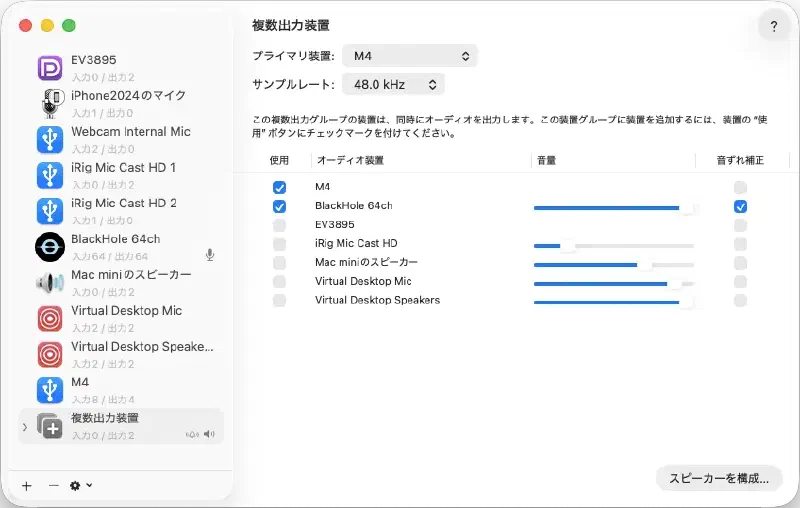Screen dimensions: 800x508
Task: Click the 音ずれ補正 column header
Action: click(740, 160)
